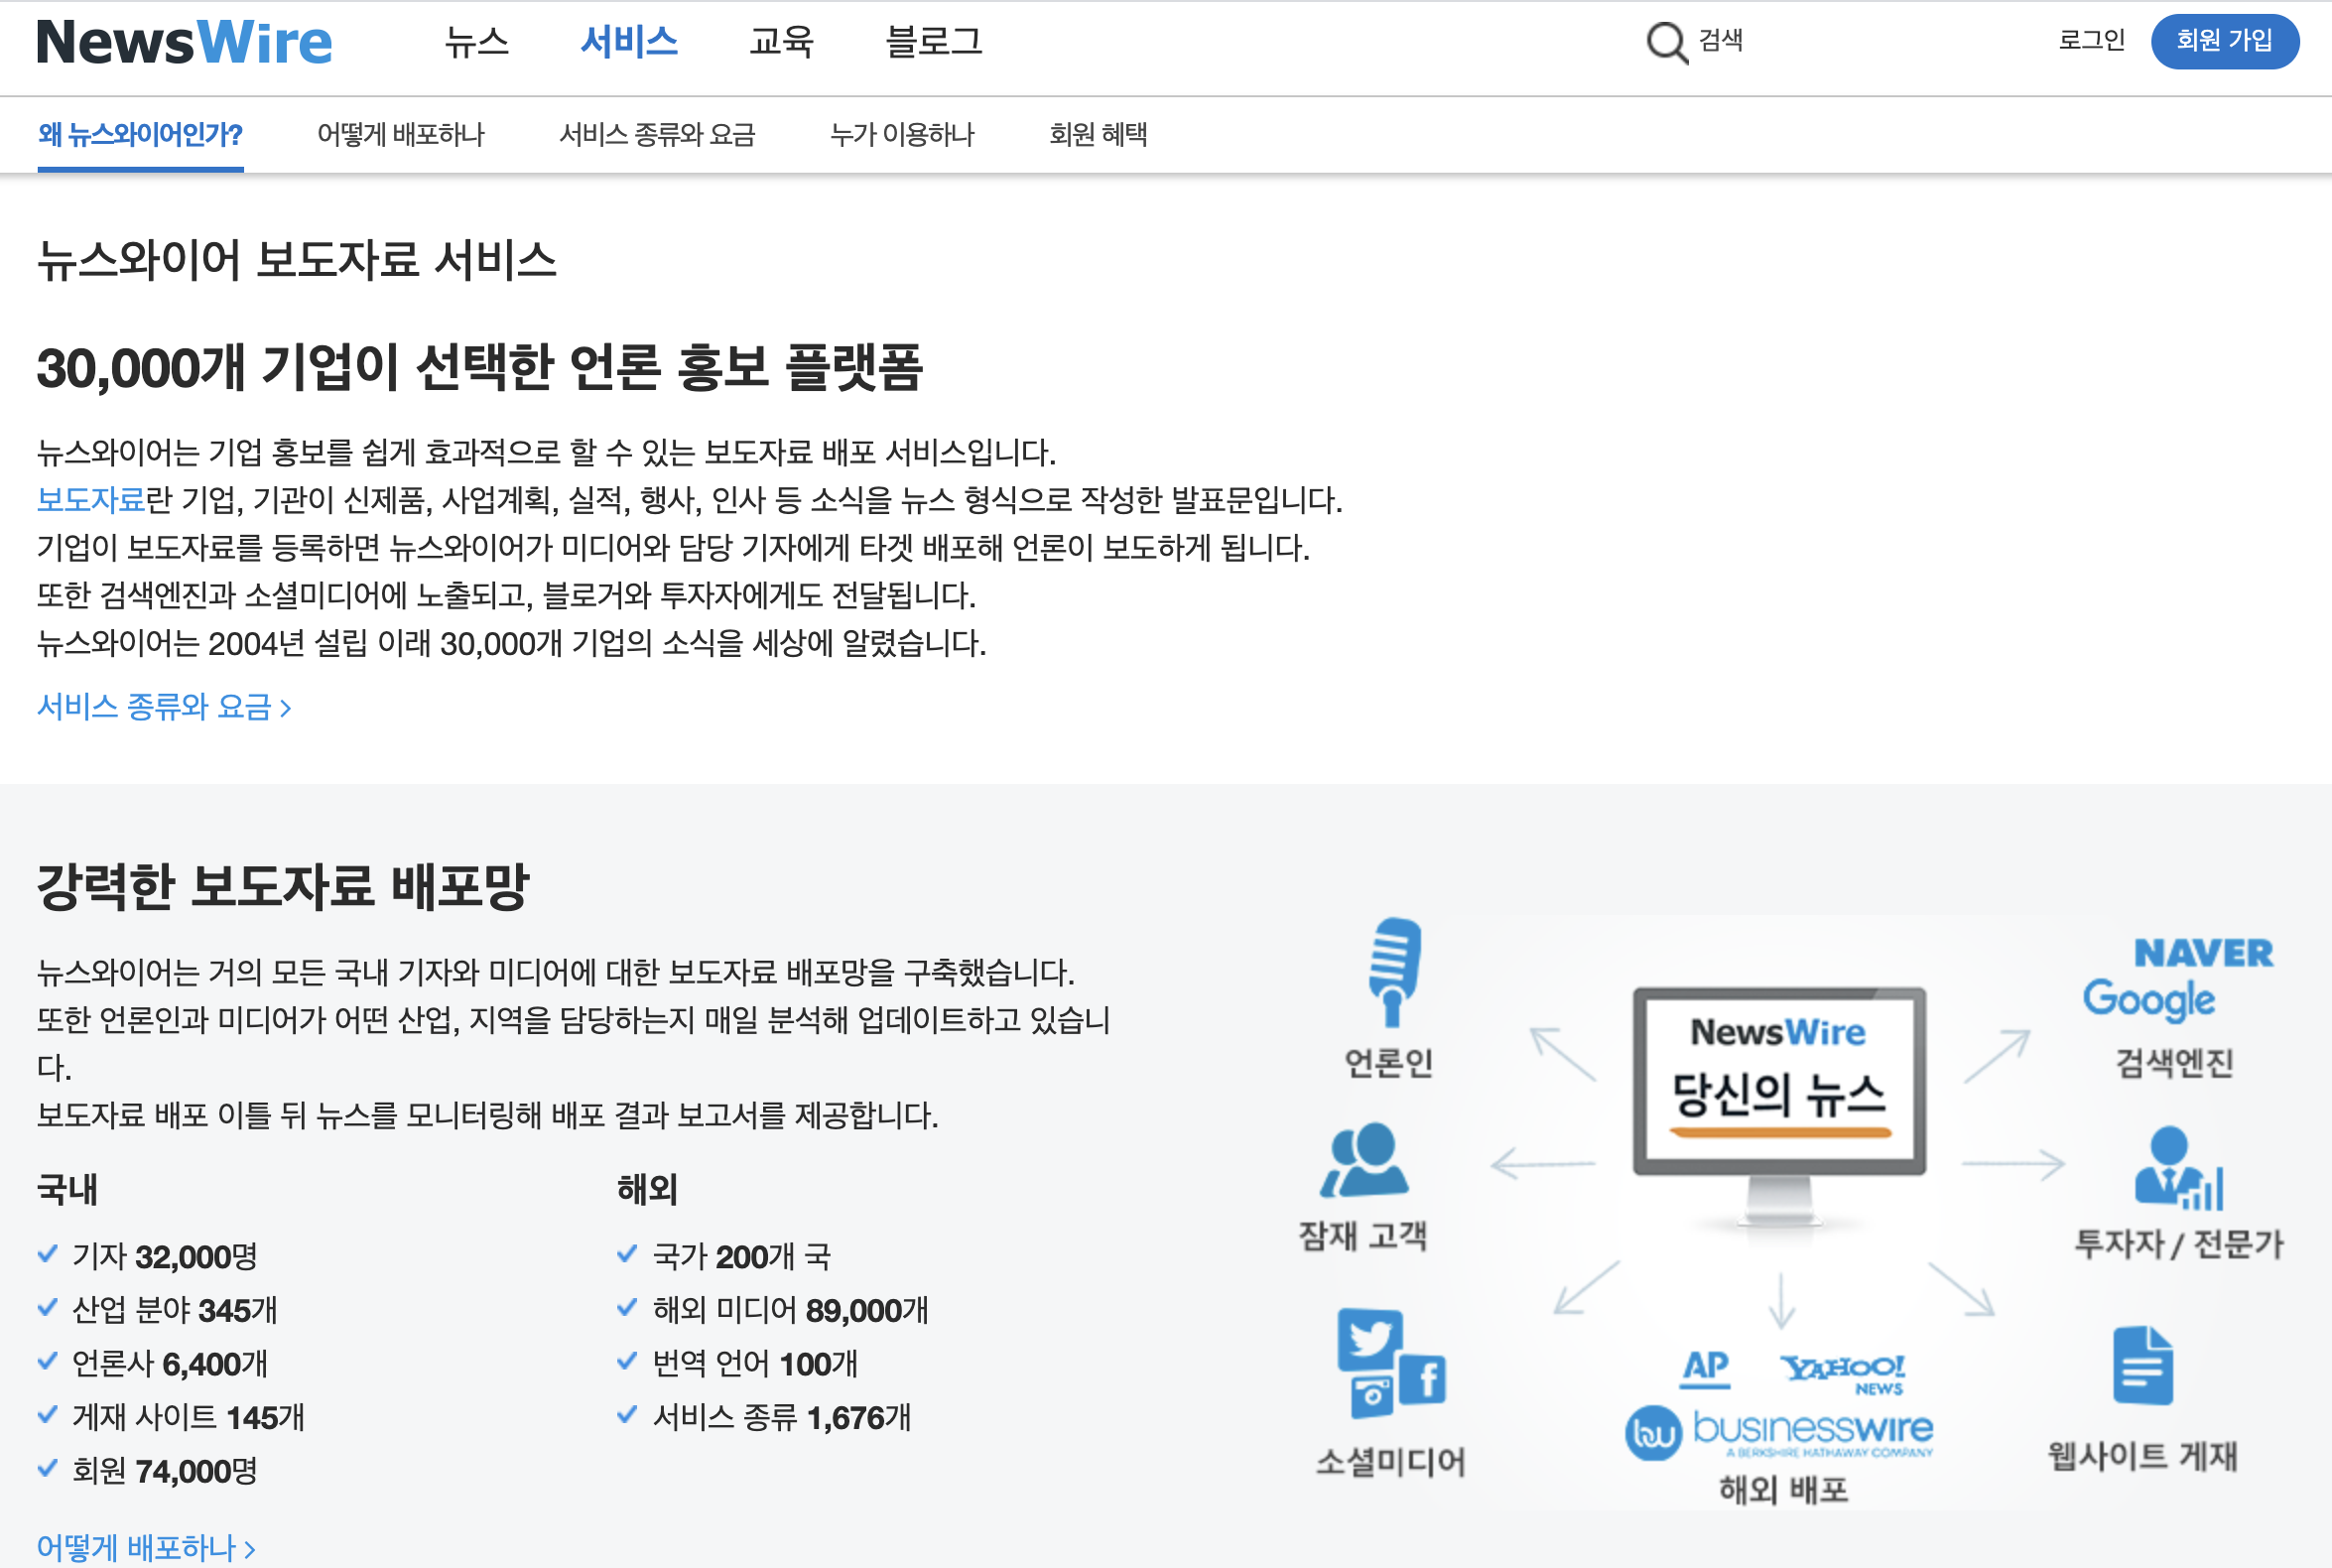2332x1568 pixels.
Task: Click the 로그인 link
Action: pos(2091,40)
